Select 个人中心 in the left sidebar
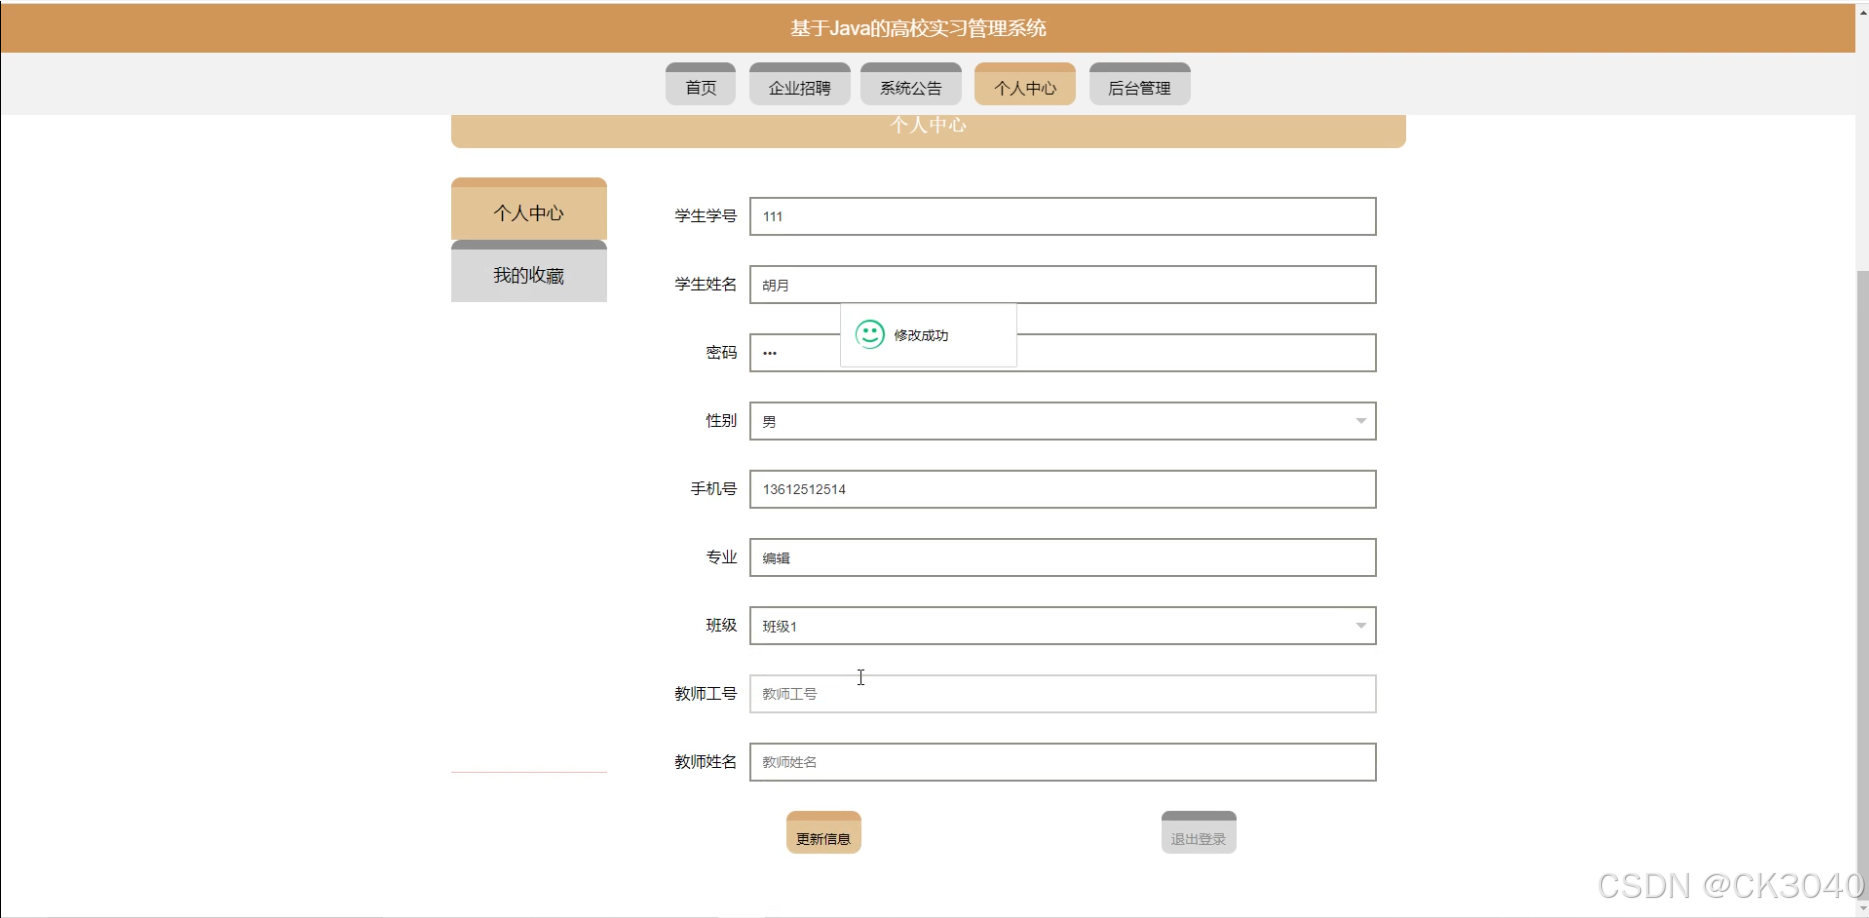 (x=529, y=211)
